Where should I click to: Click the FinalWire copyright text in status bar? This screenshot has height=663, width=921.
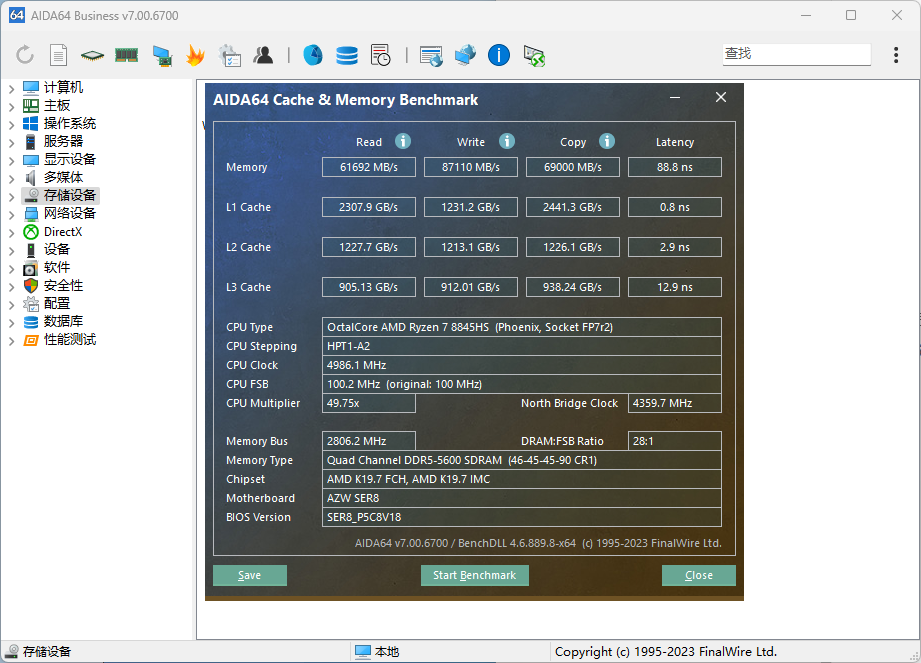[665, 652]
